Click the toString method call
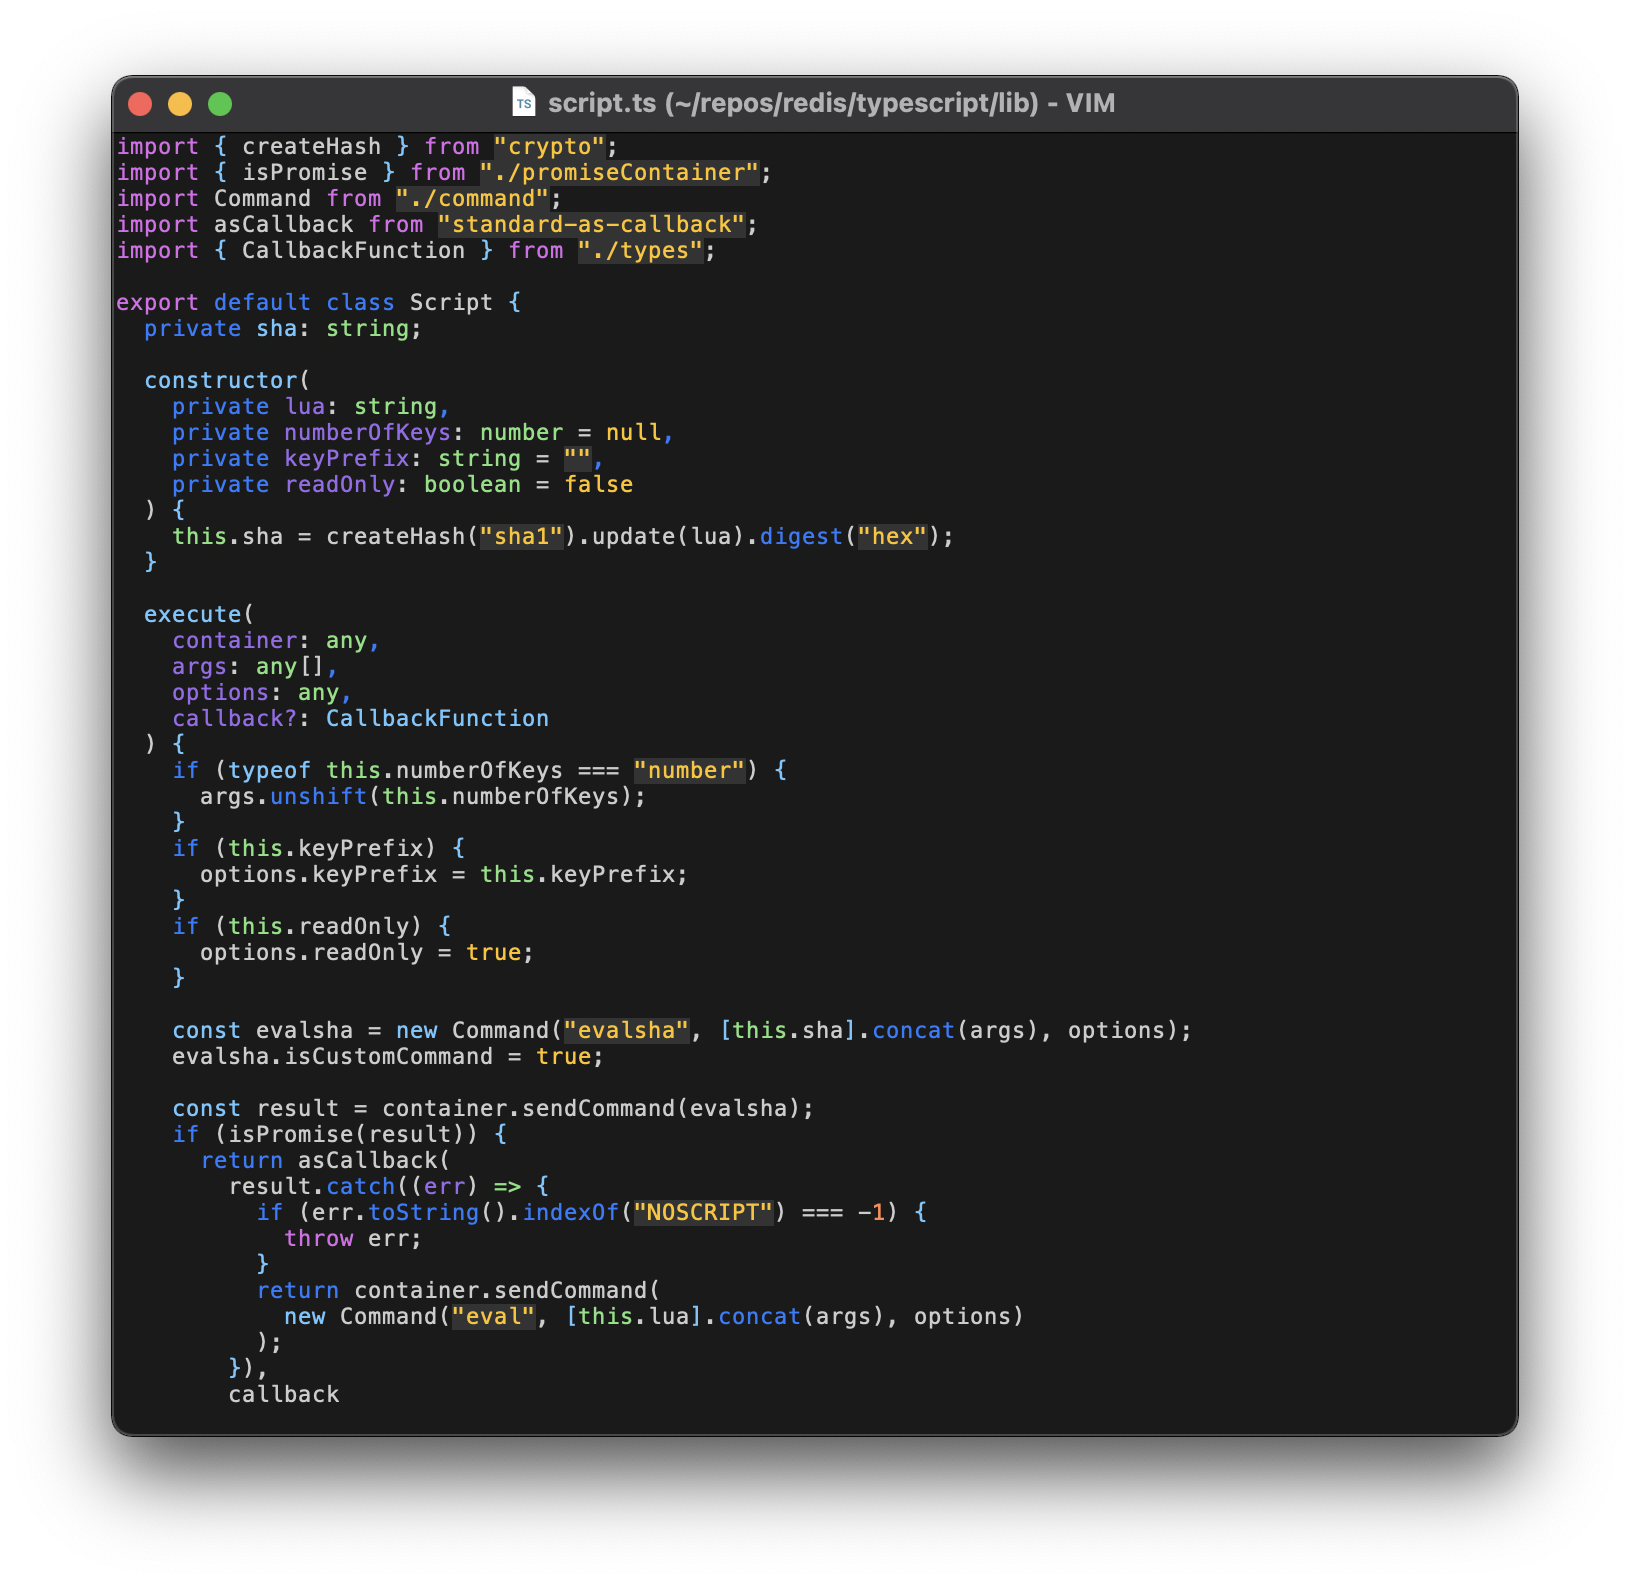Image resolution: width=1630 pixels, height=1584 pixels. 423,1213
